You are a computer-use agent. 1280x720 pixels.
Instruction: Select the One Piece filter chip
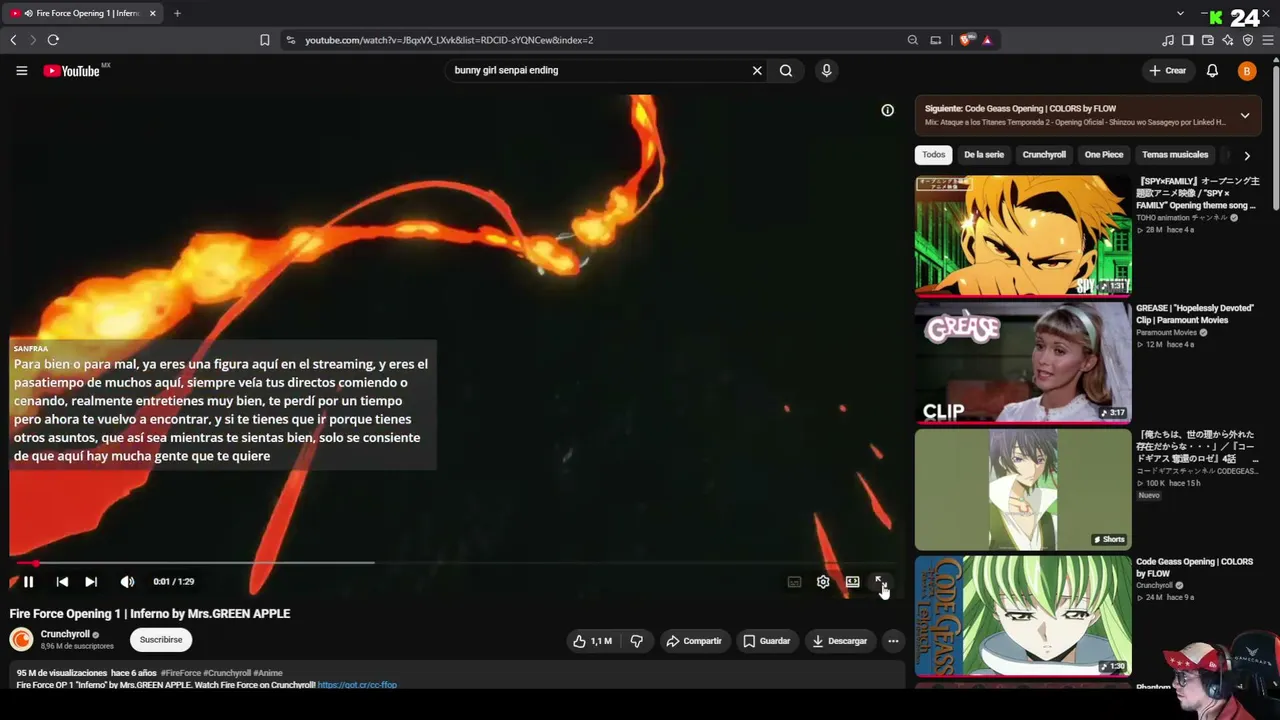[1104, 155]
